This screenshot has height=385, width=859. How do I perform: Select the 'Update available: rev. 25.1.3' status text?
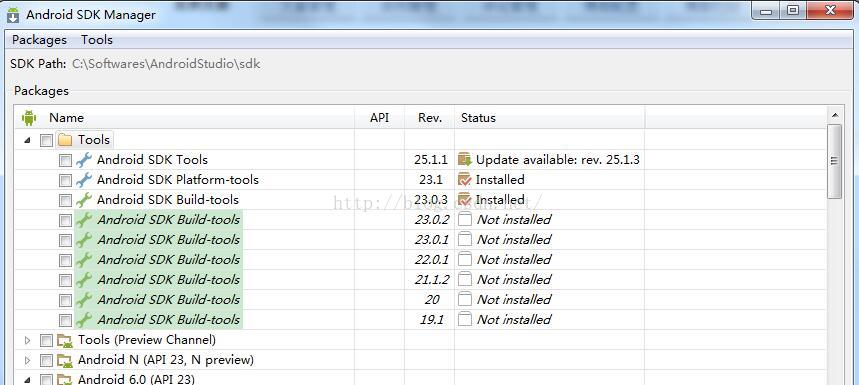tap(558, 160)
